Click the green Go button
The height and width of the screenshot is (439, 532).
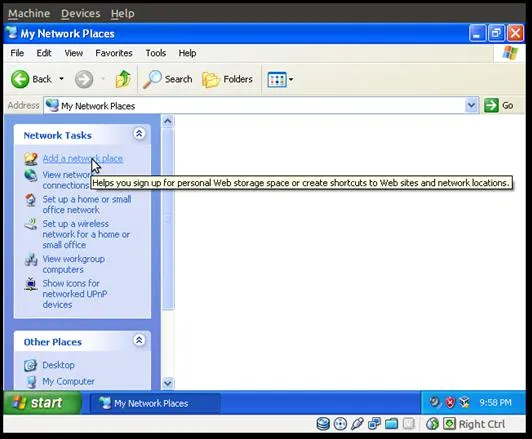(498, 106)
